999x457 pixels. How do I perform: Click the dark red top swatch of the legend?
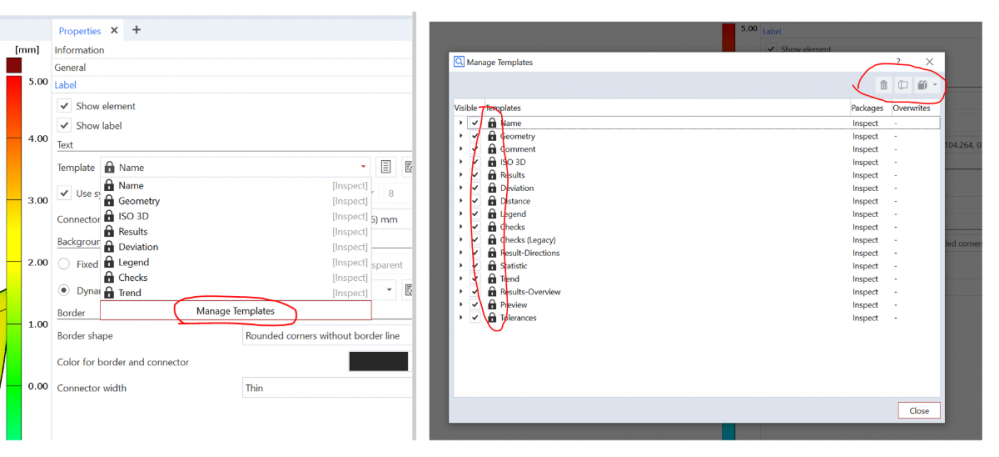point(14,64)
